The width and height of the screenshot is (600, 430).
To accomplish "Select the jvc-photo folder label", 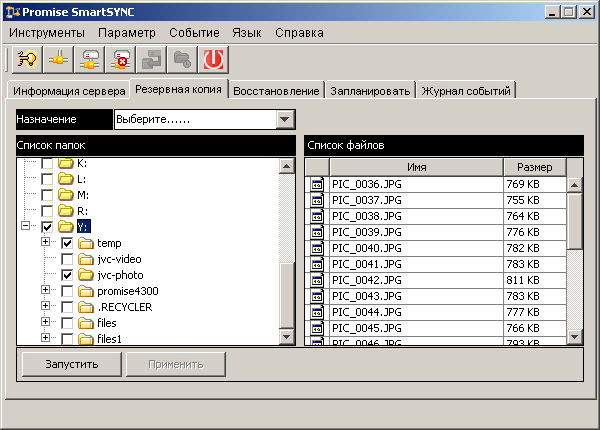I will point(120,275).
